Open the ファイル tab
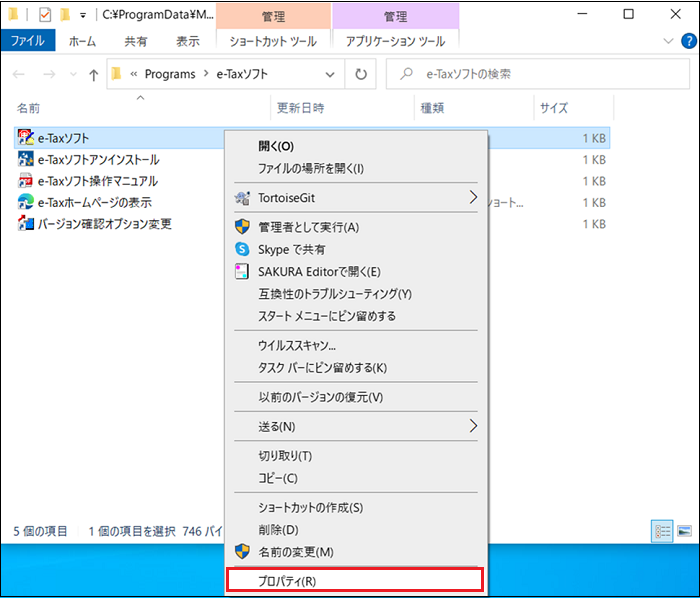This screenshot has height=598, width=700. pos(28,41)
